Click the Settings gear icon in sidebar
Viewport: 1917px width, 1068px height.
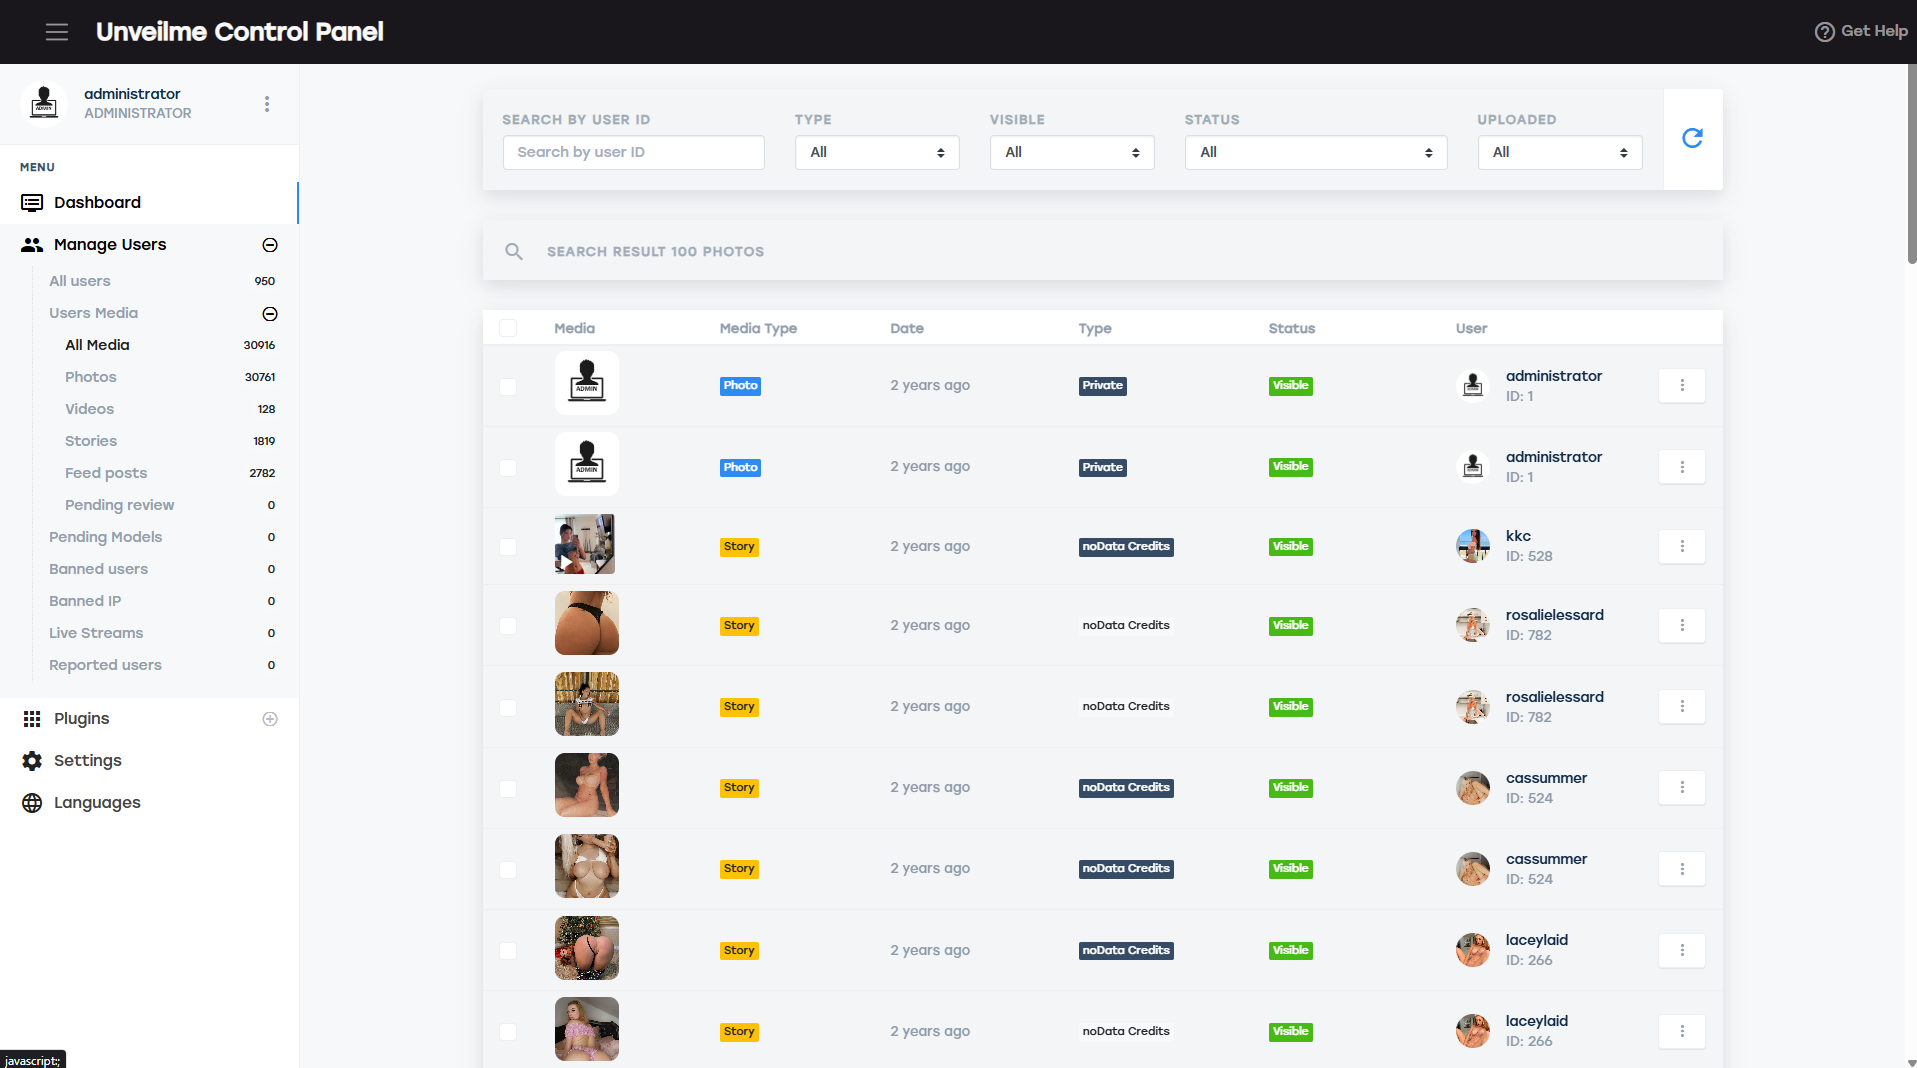pyautogui.click(x=32, y=761)
